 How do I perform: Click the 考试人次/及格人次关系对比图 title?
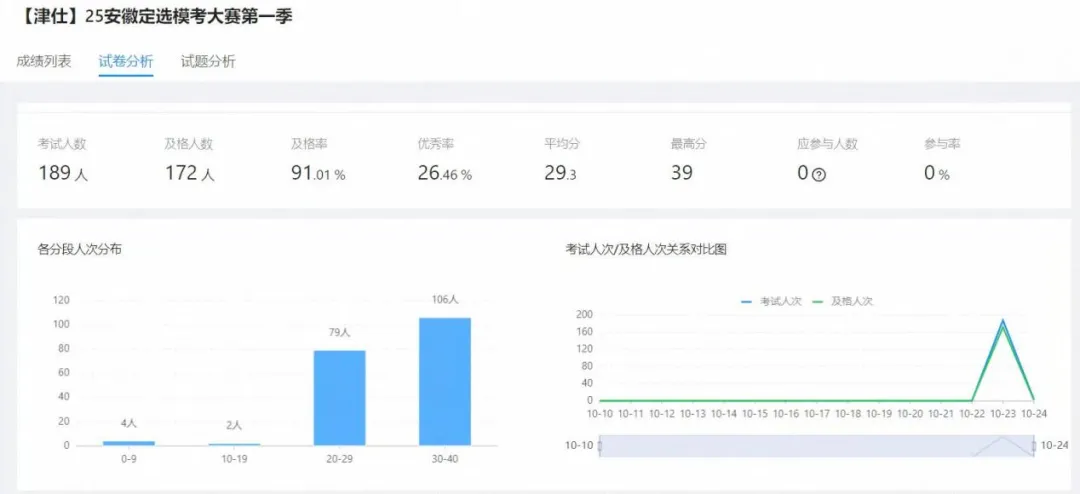point(646,249)
